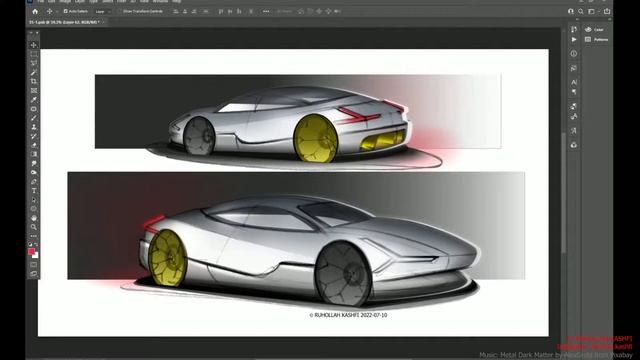Open the History panel icon in dock
This screenshot has height=360, width=640.
click(574, 29)
